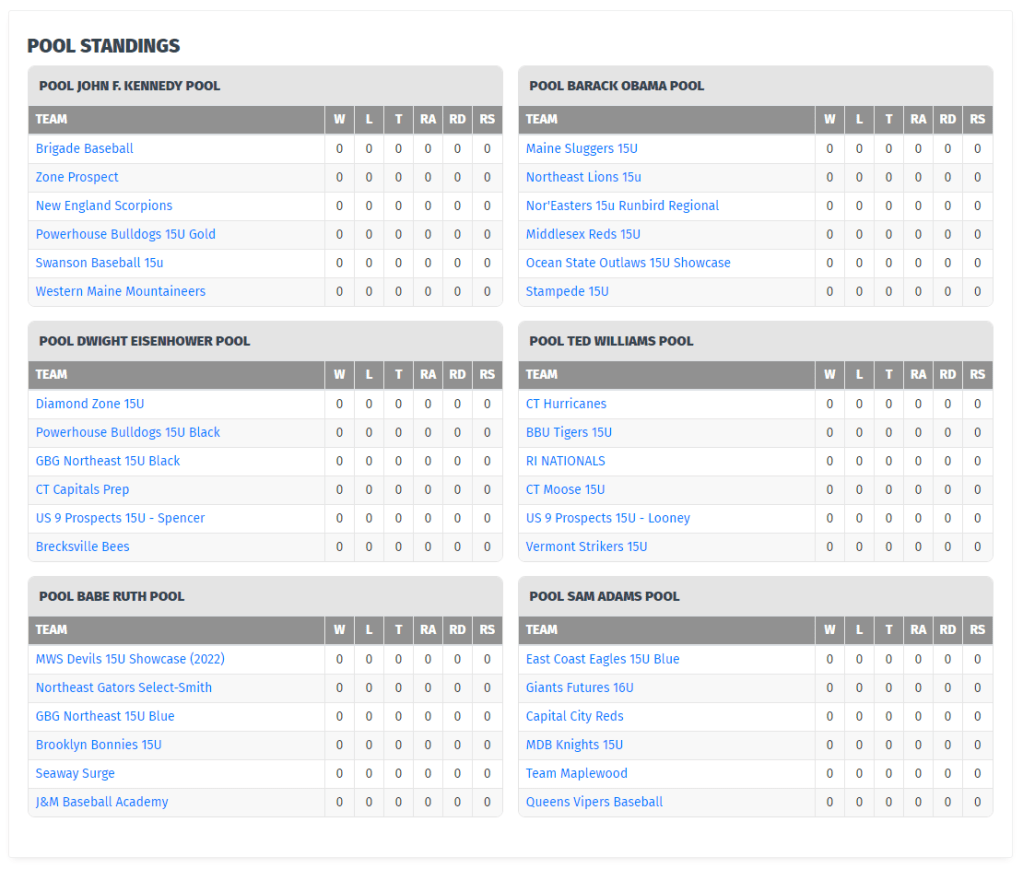The image size is (1023, 869).
Task: Open J&M Baseball Academy team link
Action: [x=102, y=802]
